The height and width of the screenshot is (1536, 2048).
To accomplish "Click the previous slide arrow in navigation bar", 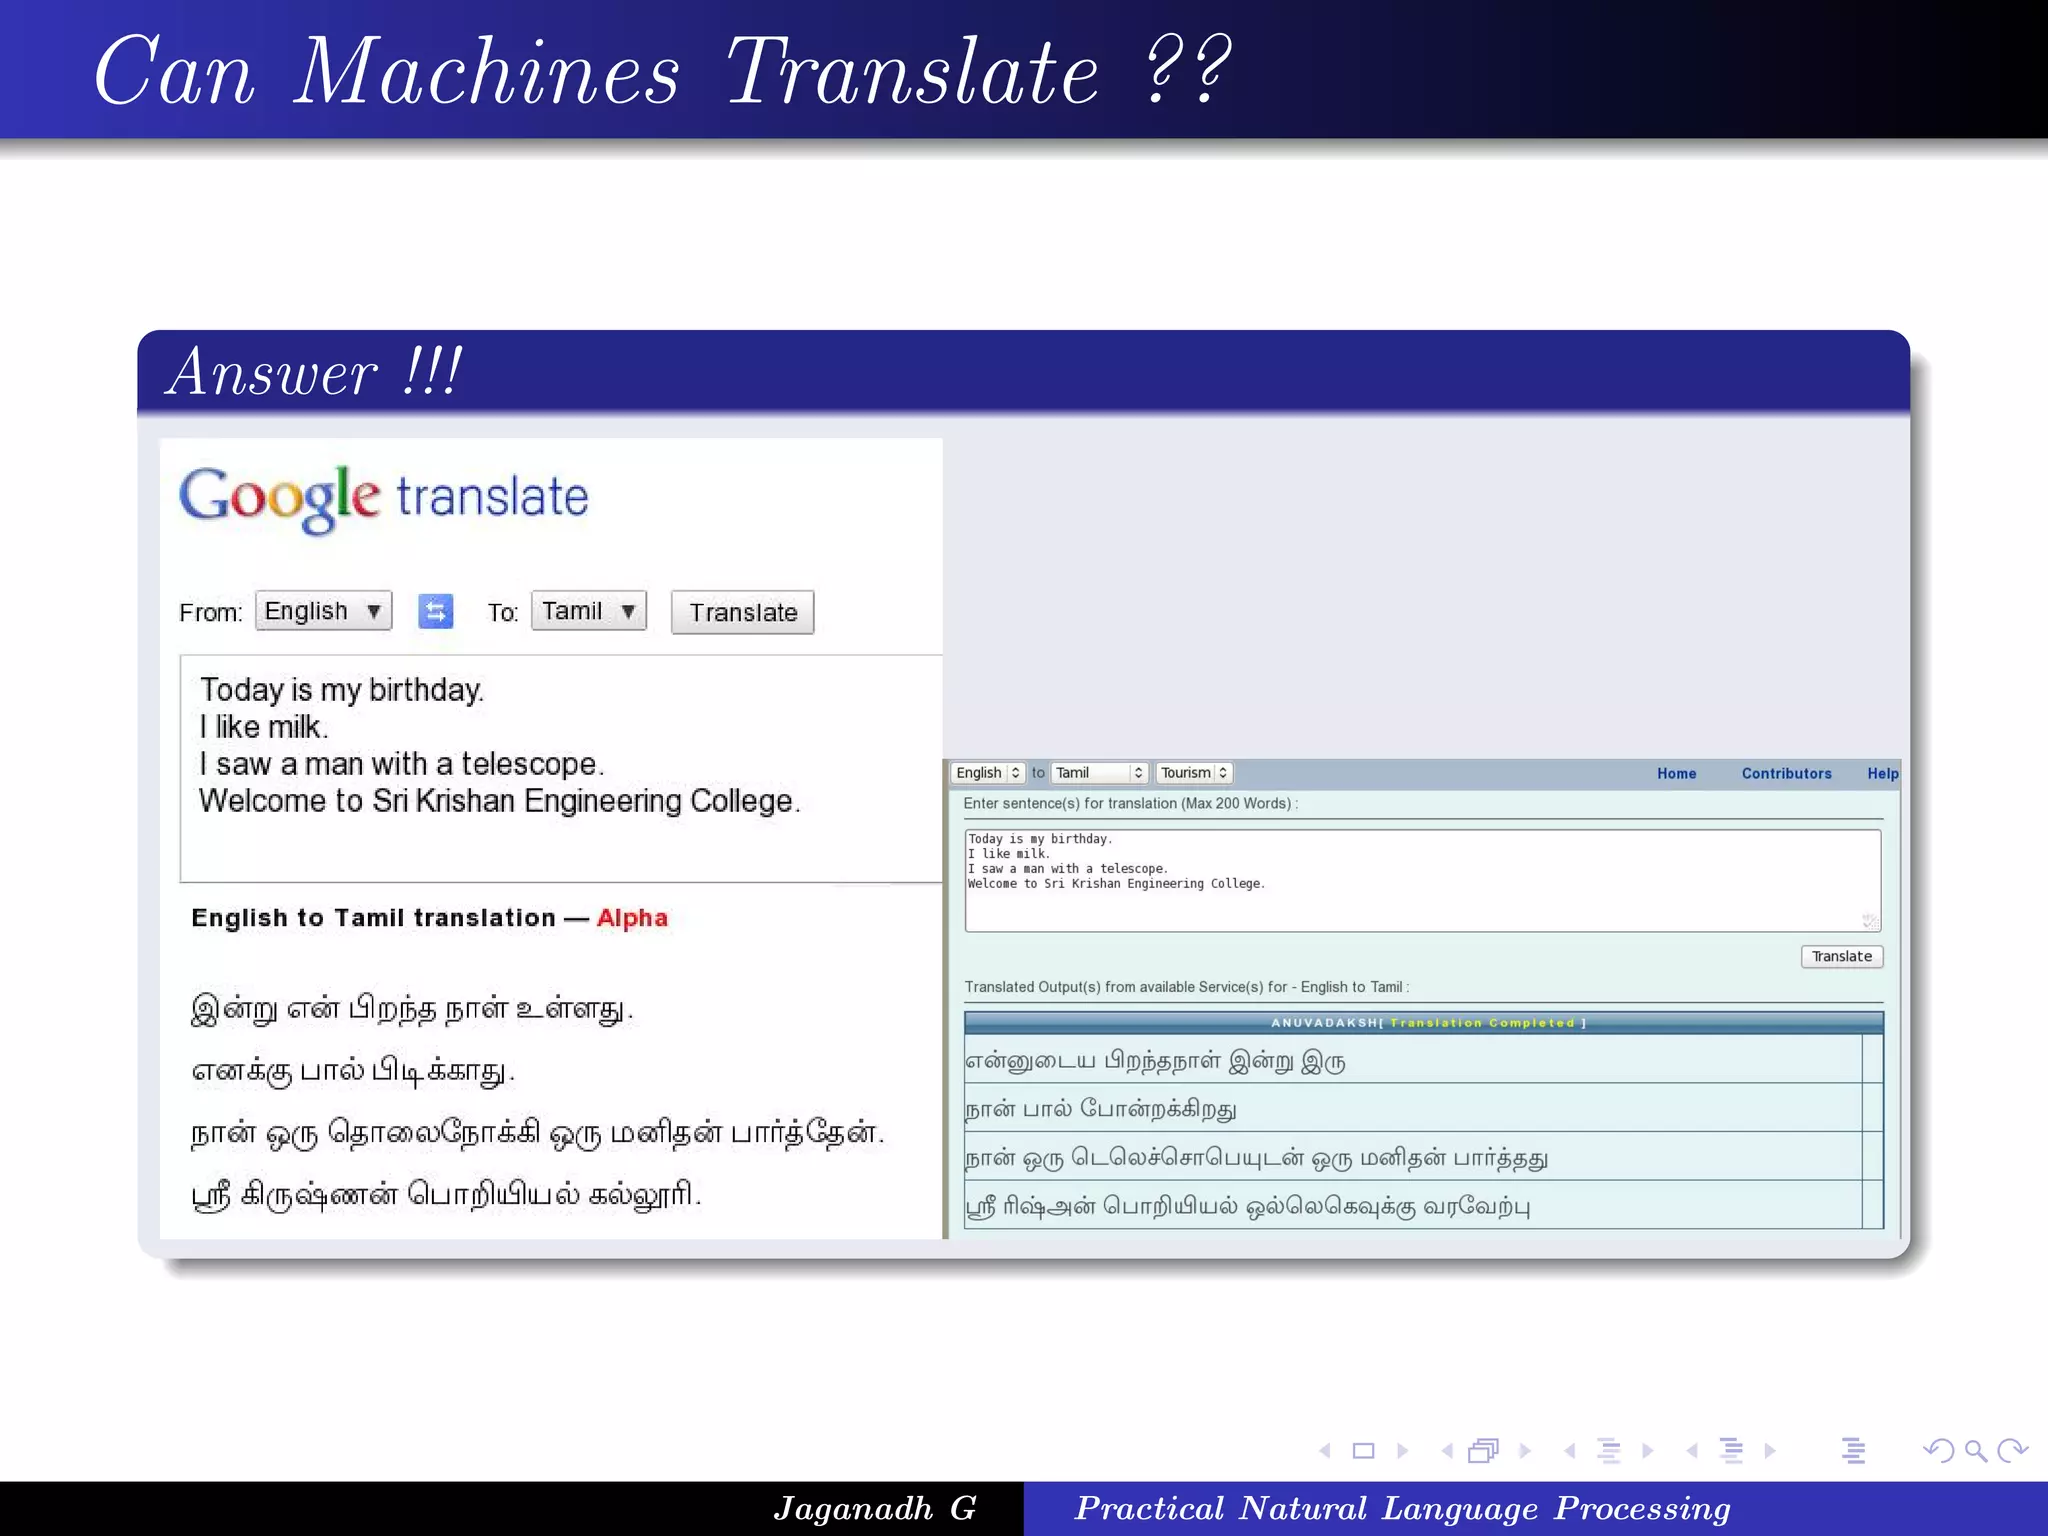I will (1325, 1450).
